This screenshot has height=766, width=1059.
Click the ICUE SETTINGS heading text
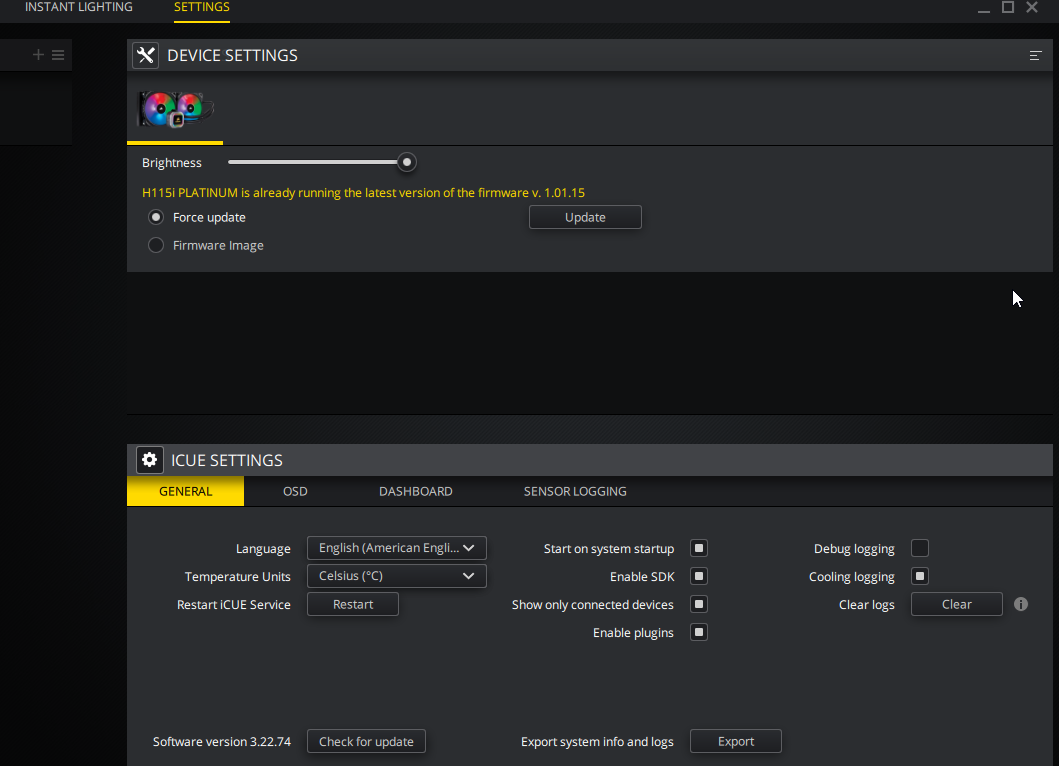point(226,460)
